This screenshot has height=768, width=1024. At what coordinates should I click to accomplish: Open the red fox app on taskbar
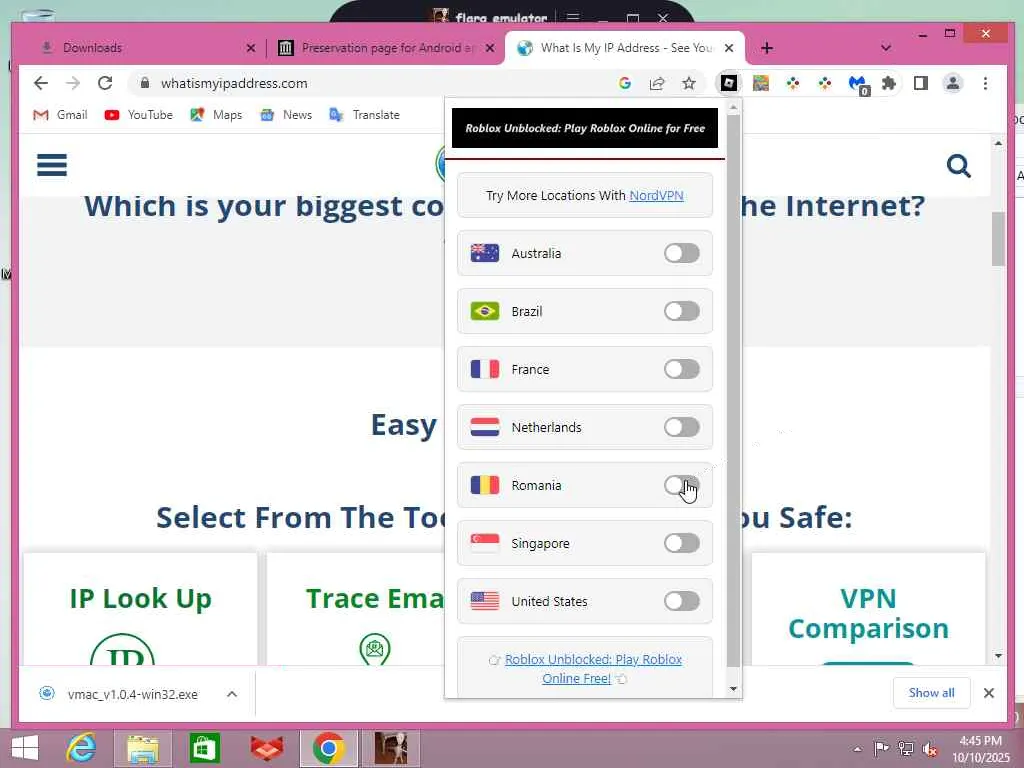point(267,748)
